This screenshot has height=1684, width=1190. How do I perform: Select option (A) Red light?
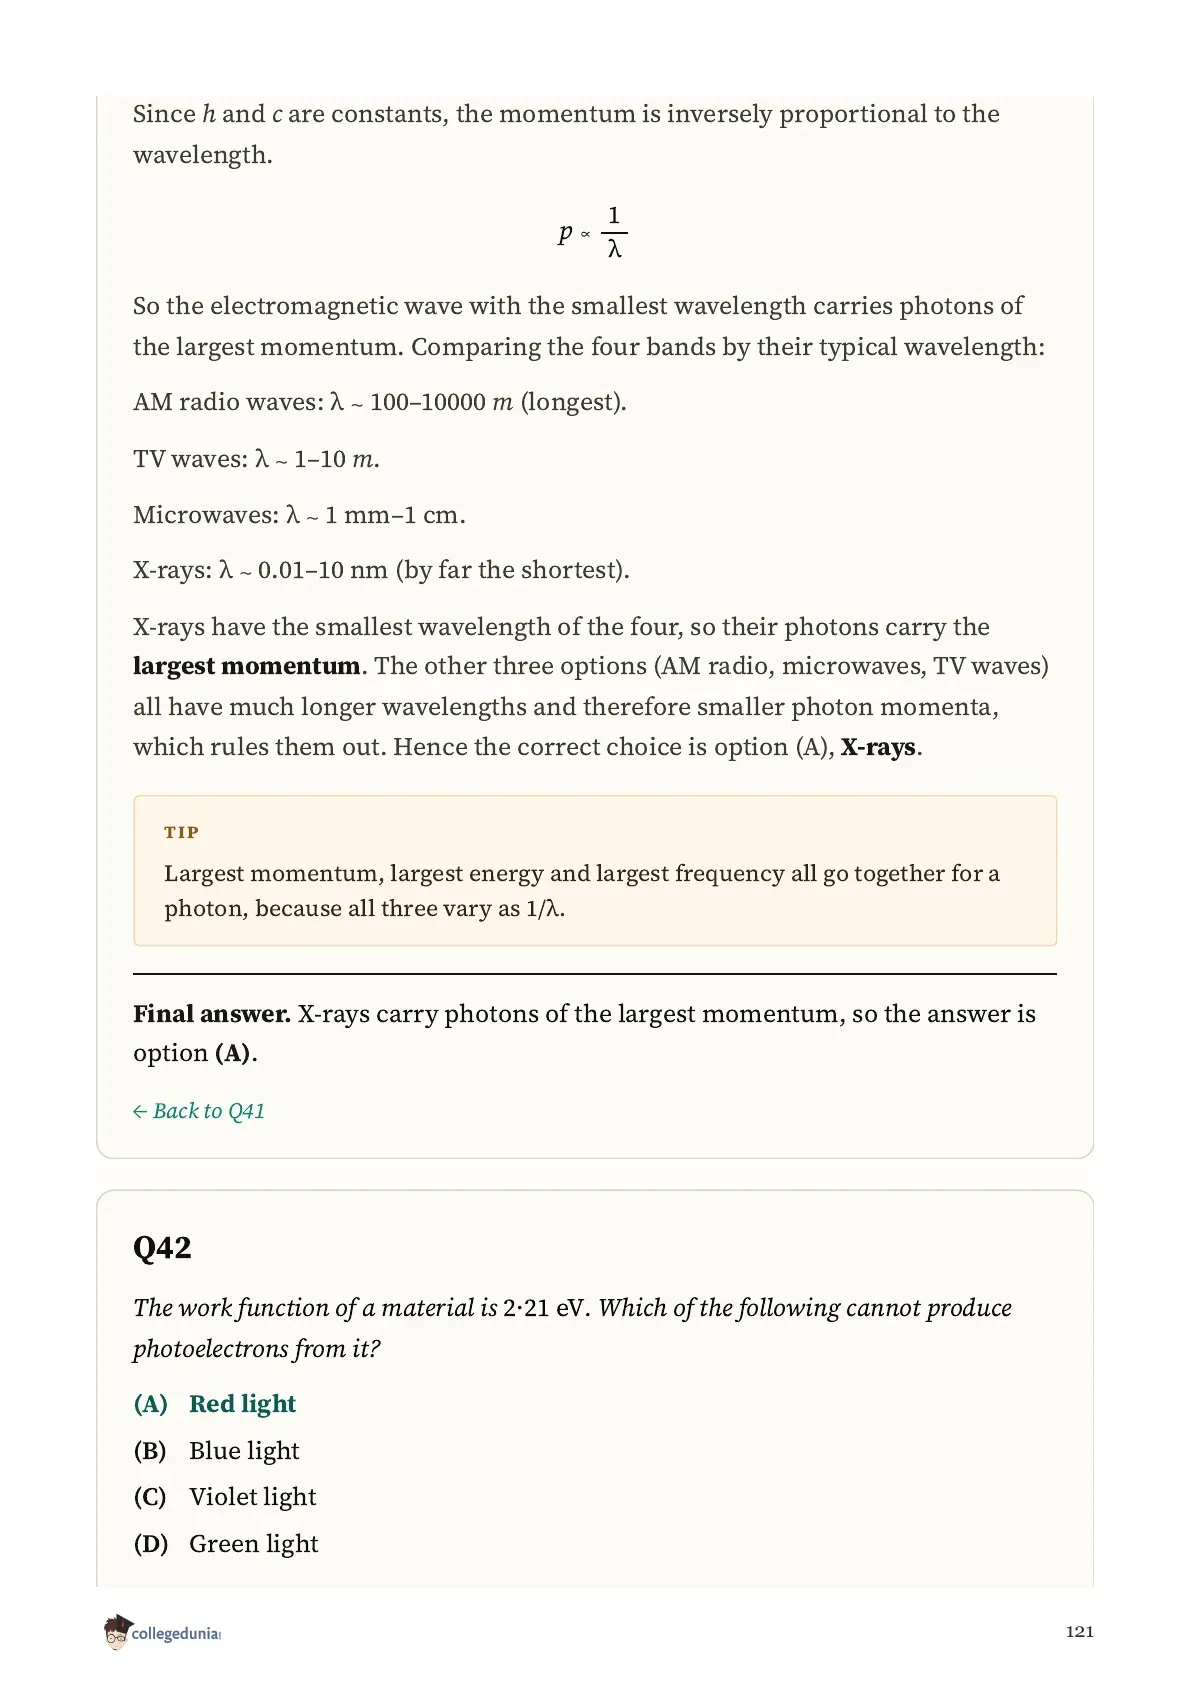[x=215, y=1404]
